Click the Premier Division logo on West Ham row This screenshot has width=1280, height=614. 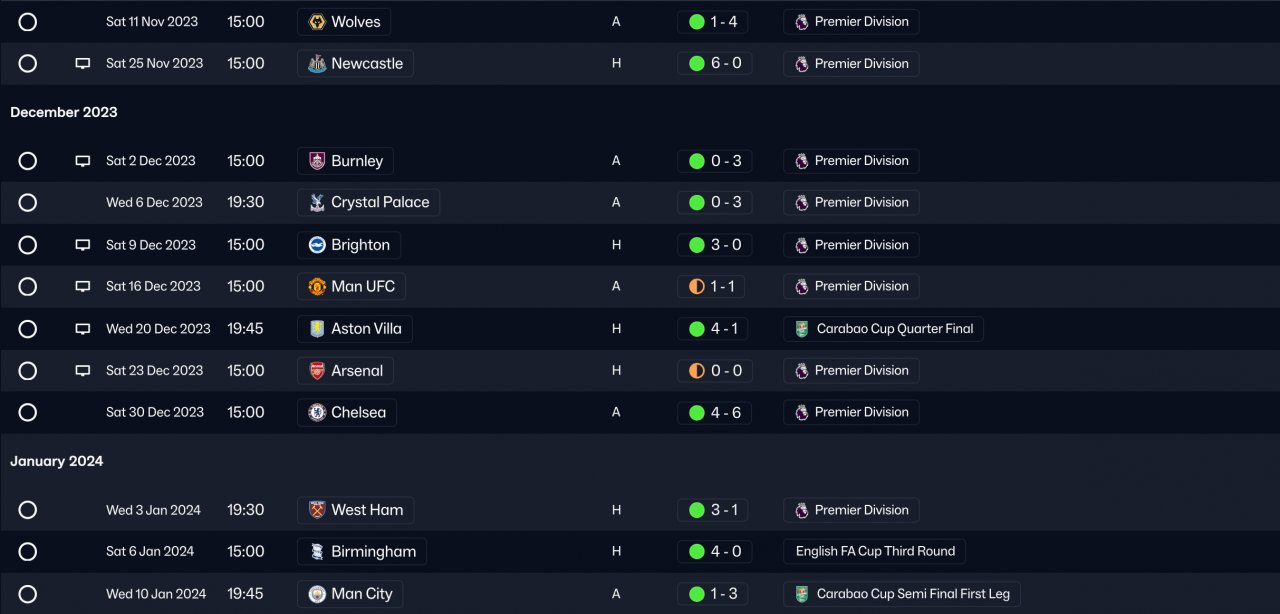click(x=802, y=511)
